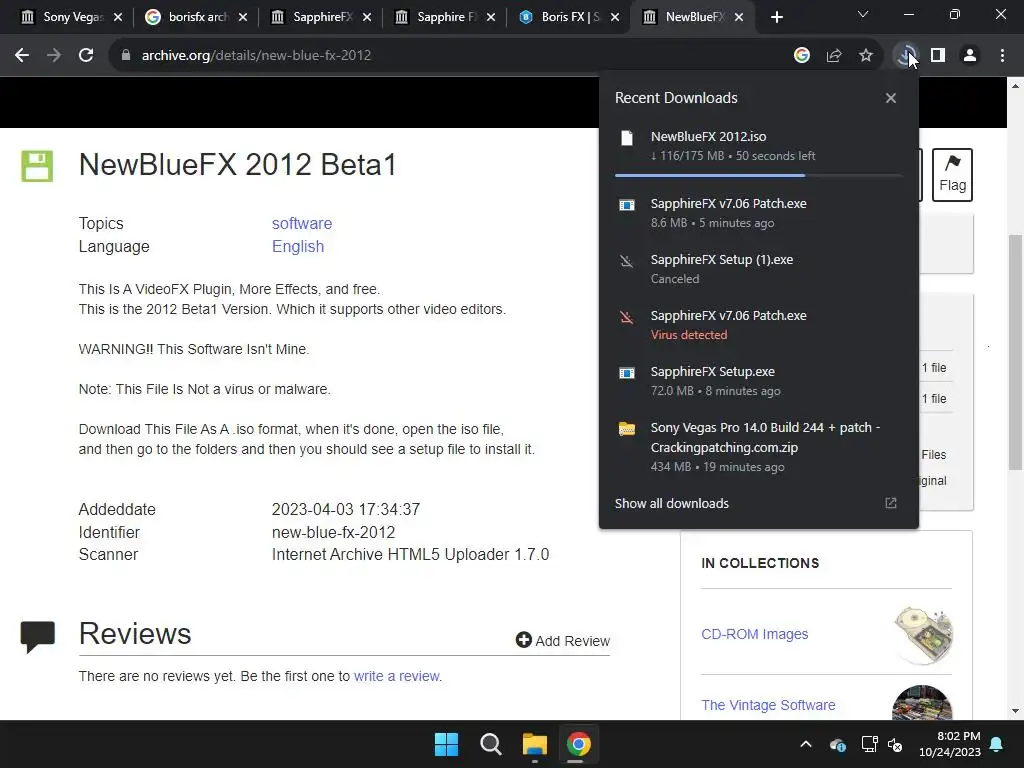Select the virus detected SapphireFX Patch entry
1024x768 pixels.
(x=759, y=325)
